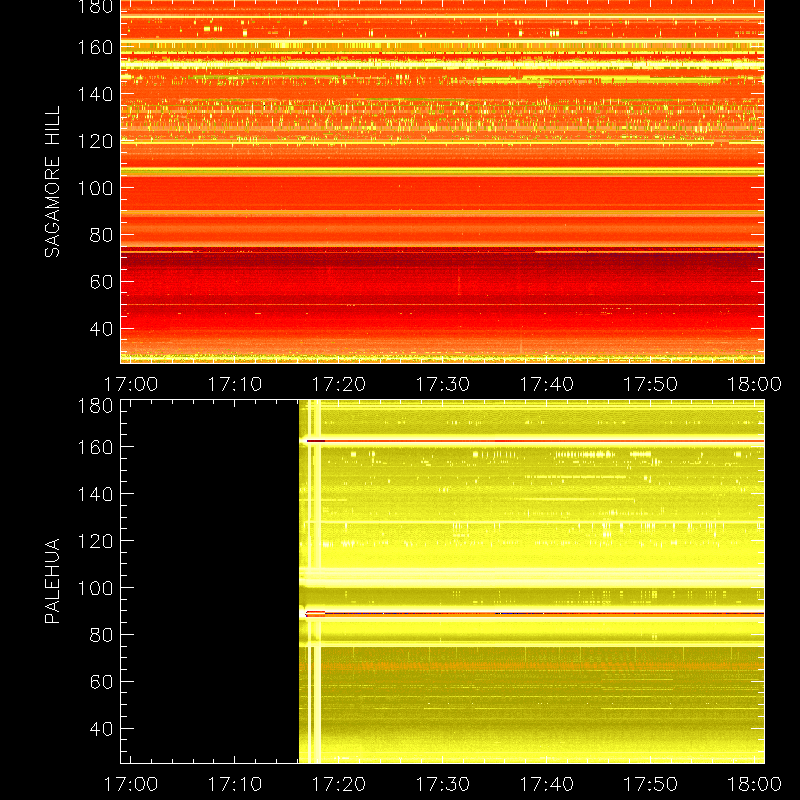Select the 40 tick label on Sagamore Hill axis
Screen dimensions: 800x800
coord(101,329)
